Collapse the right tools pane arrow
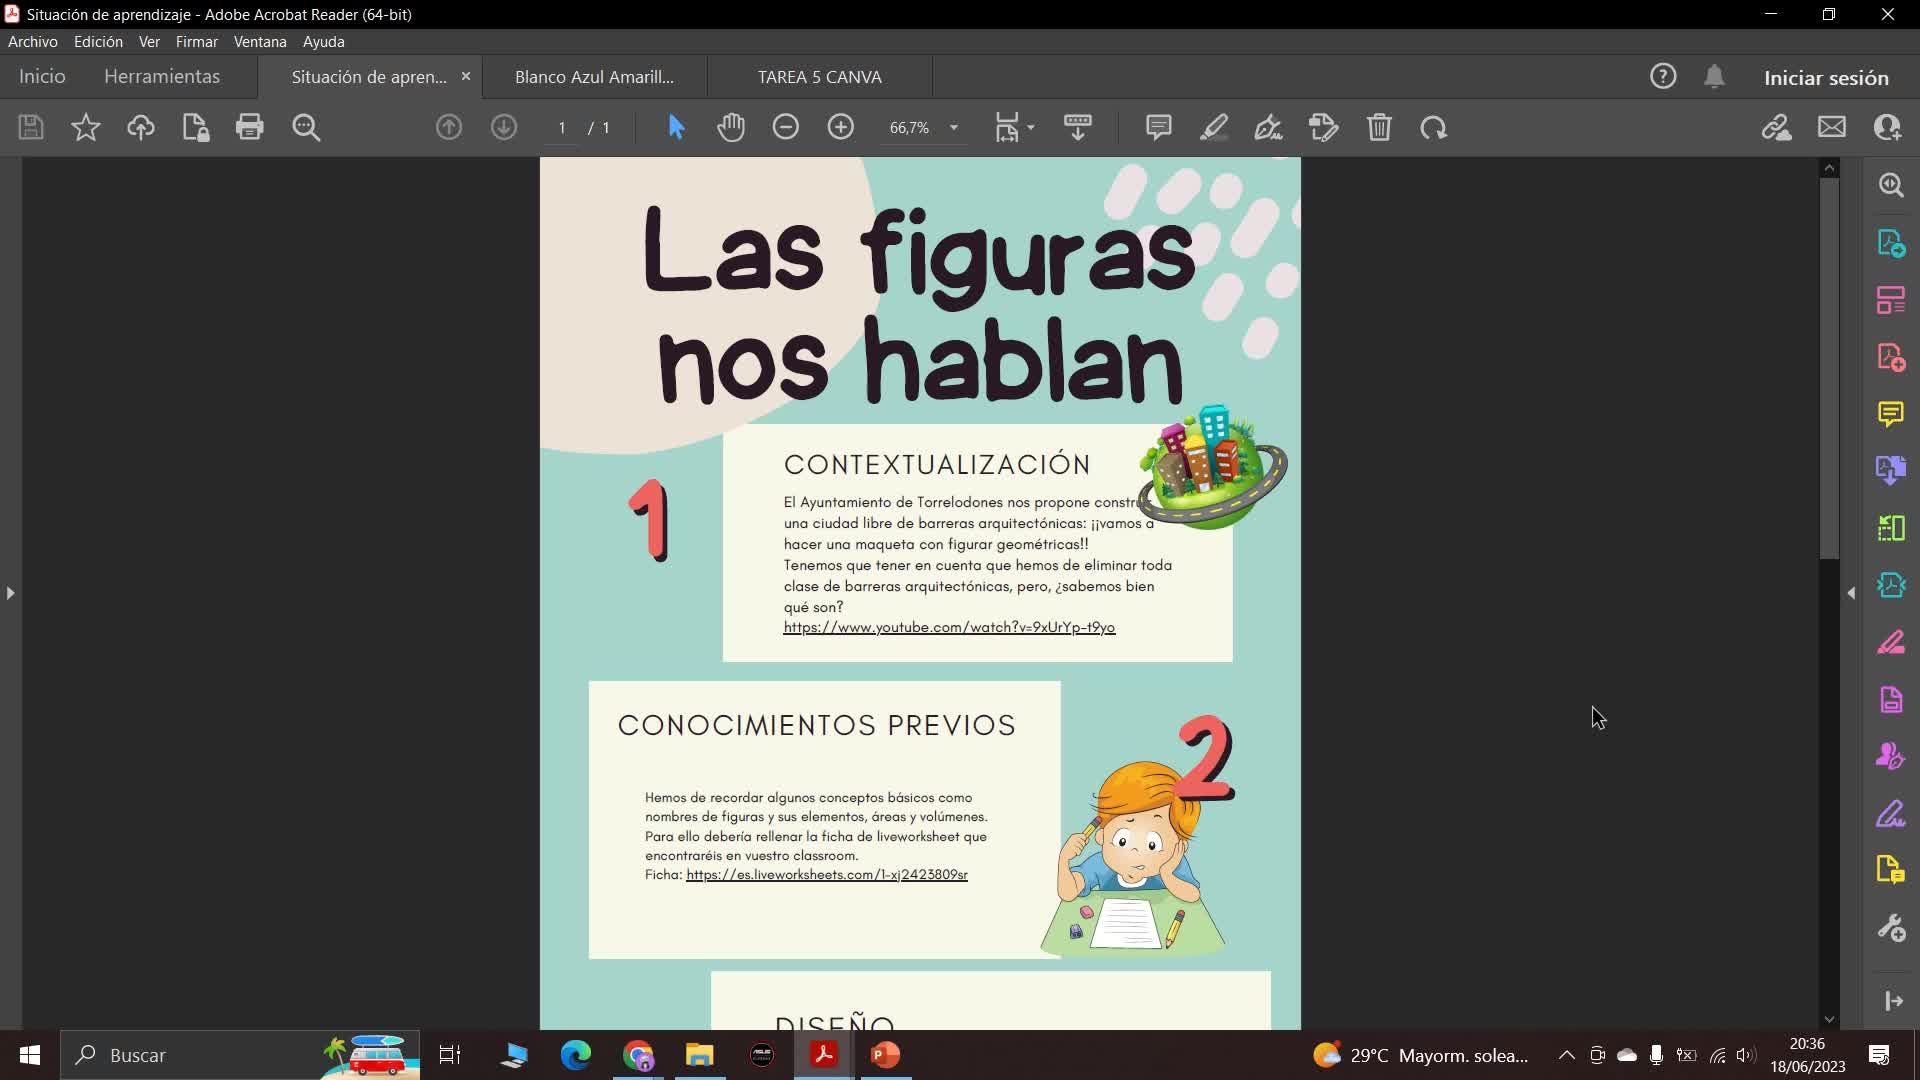The height and width of the screenshot is (1080, 1920). click(1851, 593)
